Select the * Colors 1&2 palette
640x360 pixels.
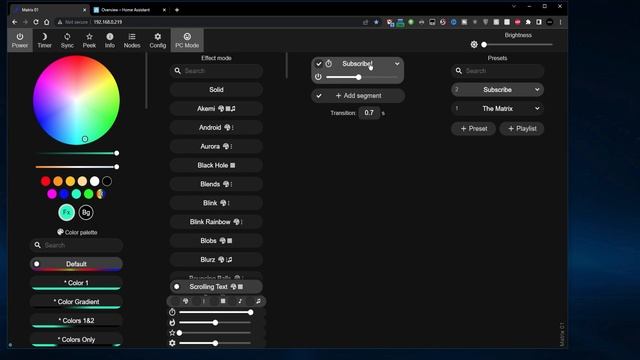76,320
